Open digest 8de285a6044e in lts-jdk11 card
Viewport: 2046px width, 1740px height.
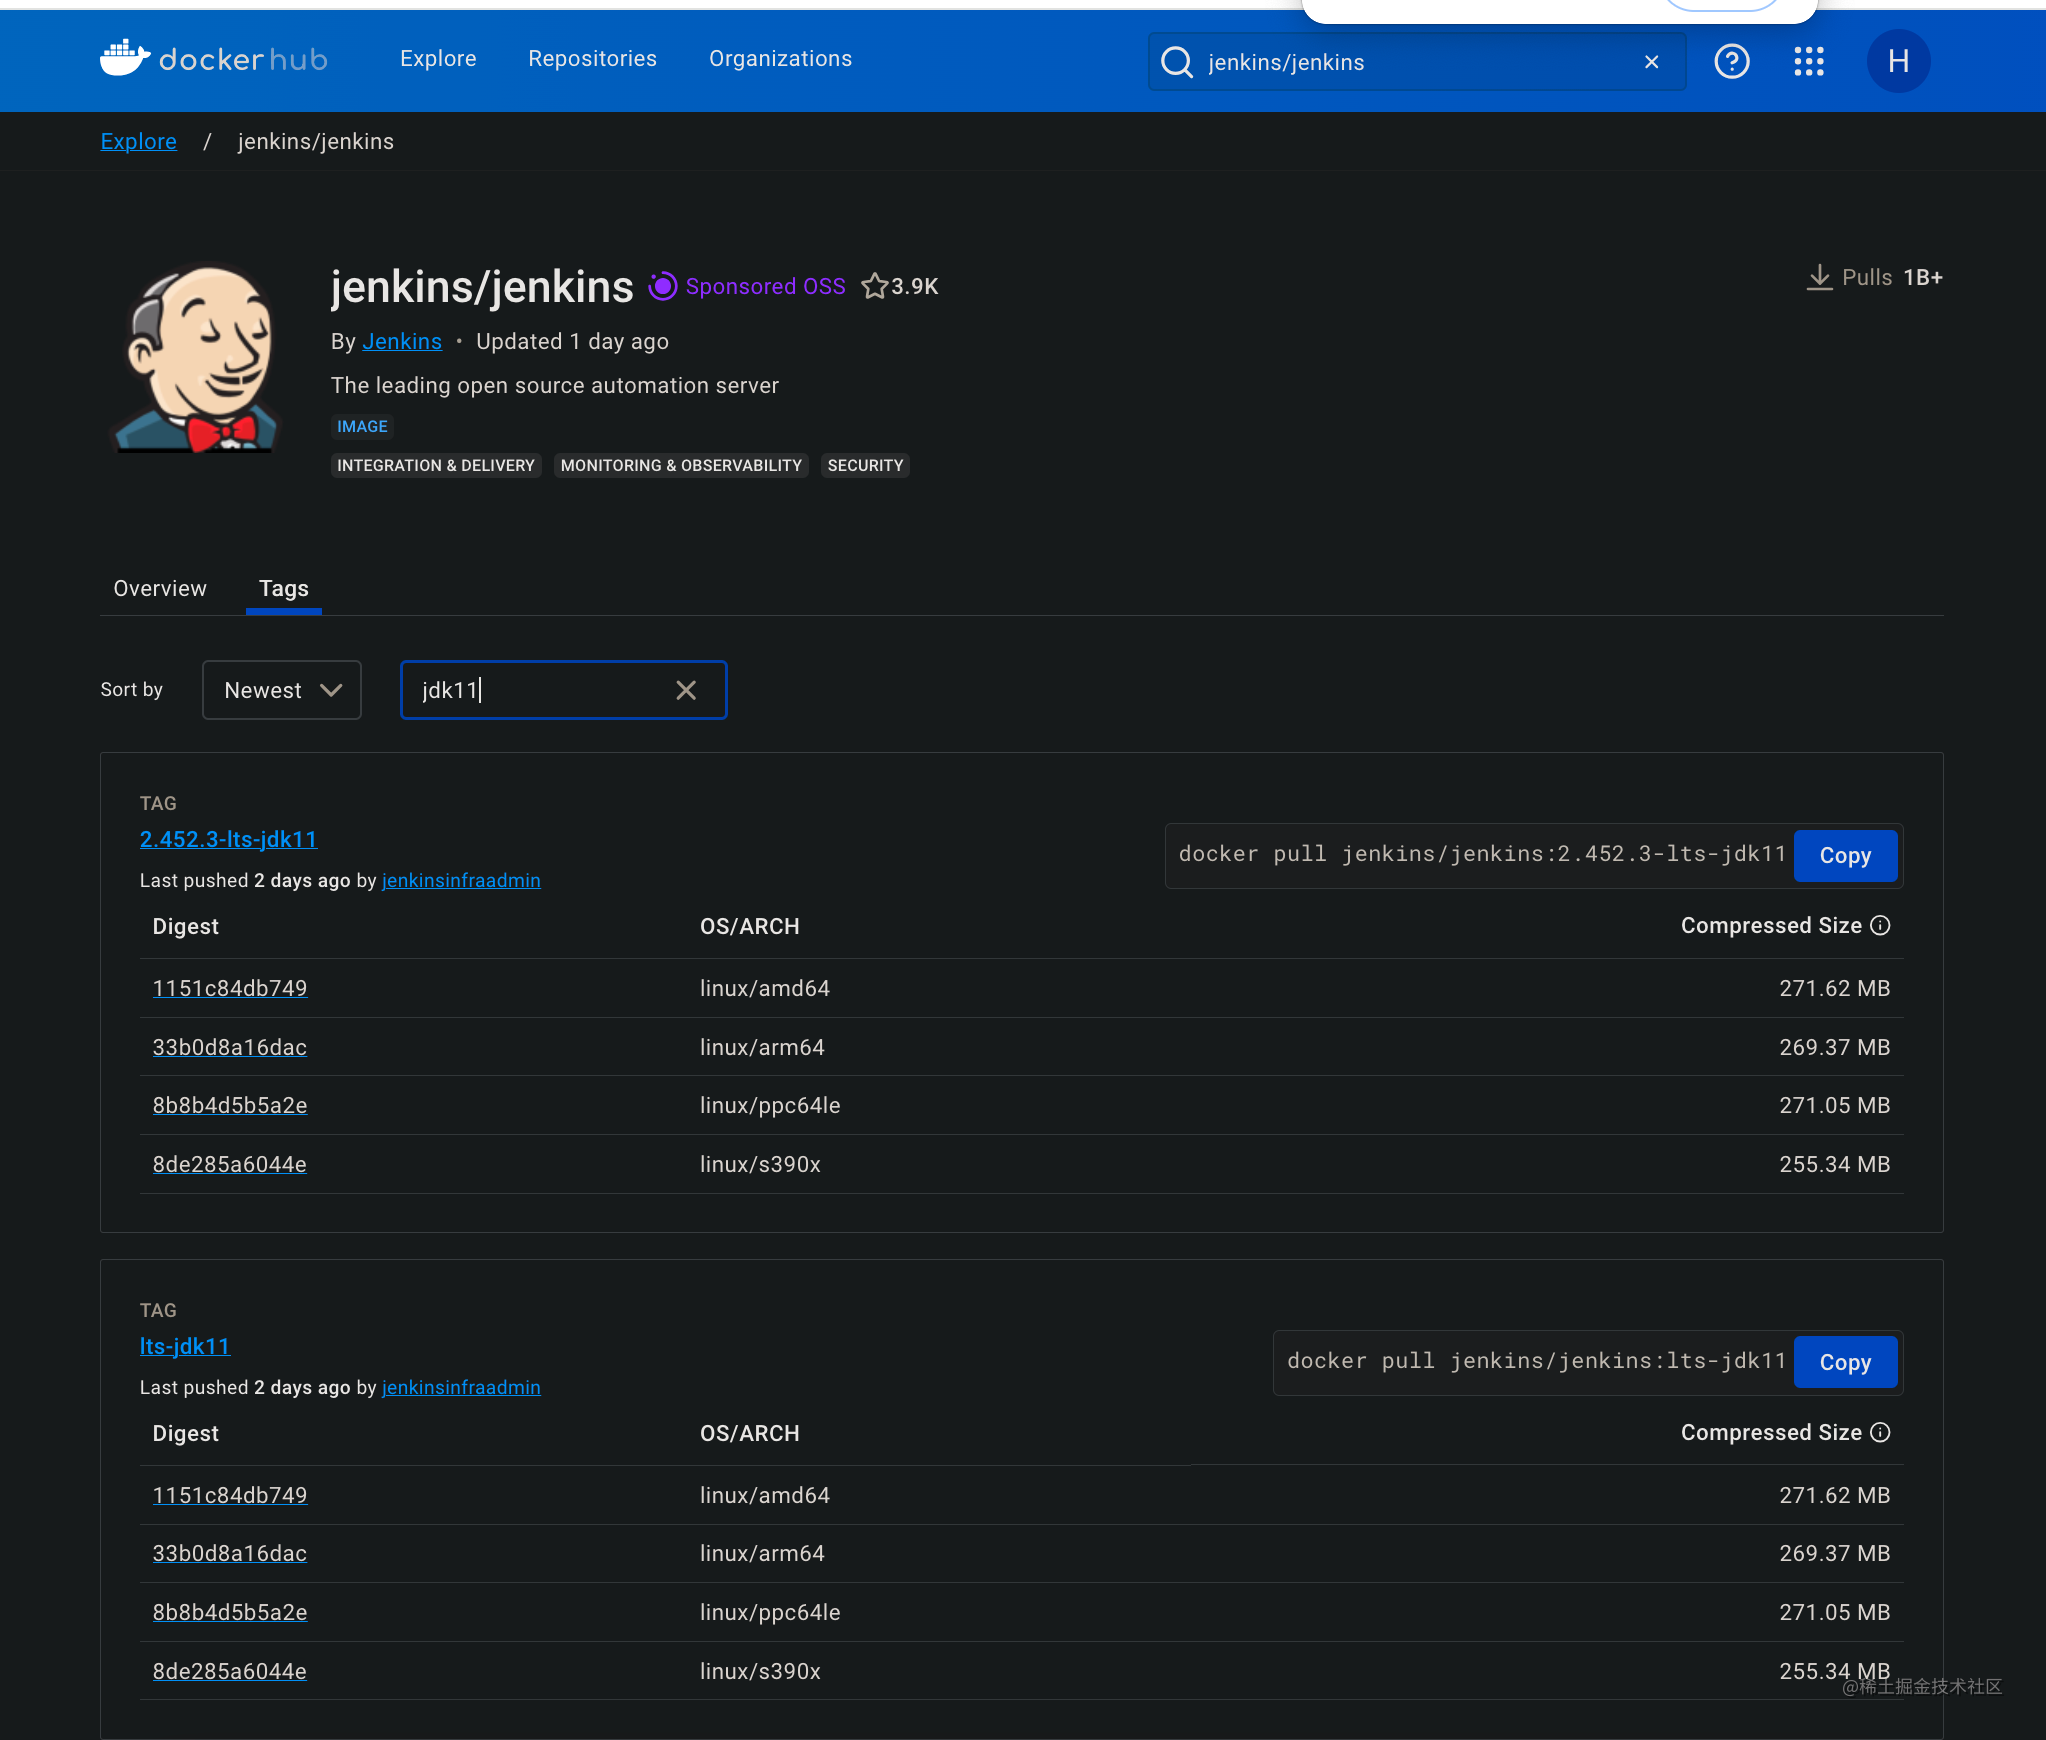click(x=230, y=1671)
